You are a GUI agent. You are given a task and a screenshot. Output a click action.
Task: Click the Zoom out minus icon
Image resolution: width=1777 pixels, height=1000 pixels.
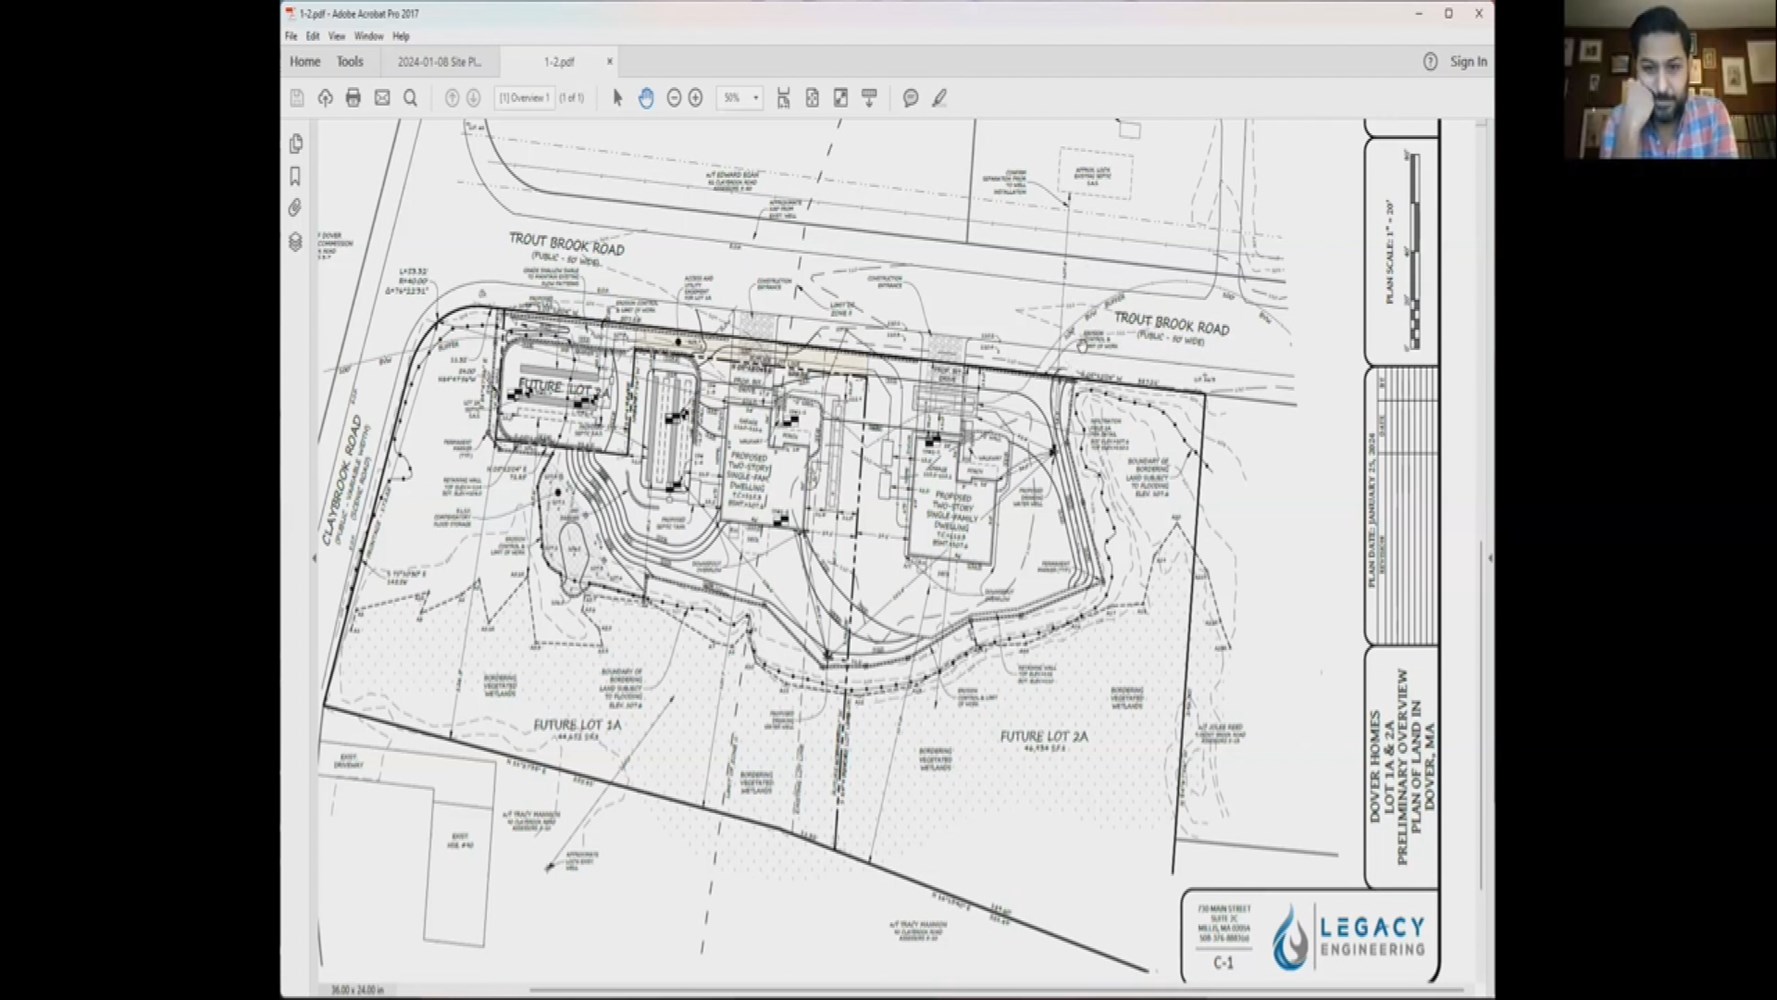point(674,98)
